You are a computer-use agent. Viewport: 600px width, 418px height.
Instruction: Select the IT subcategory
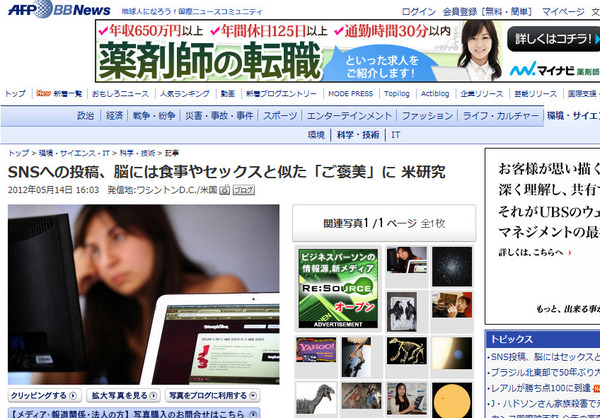pyautogui.click(x=396, y=135)
